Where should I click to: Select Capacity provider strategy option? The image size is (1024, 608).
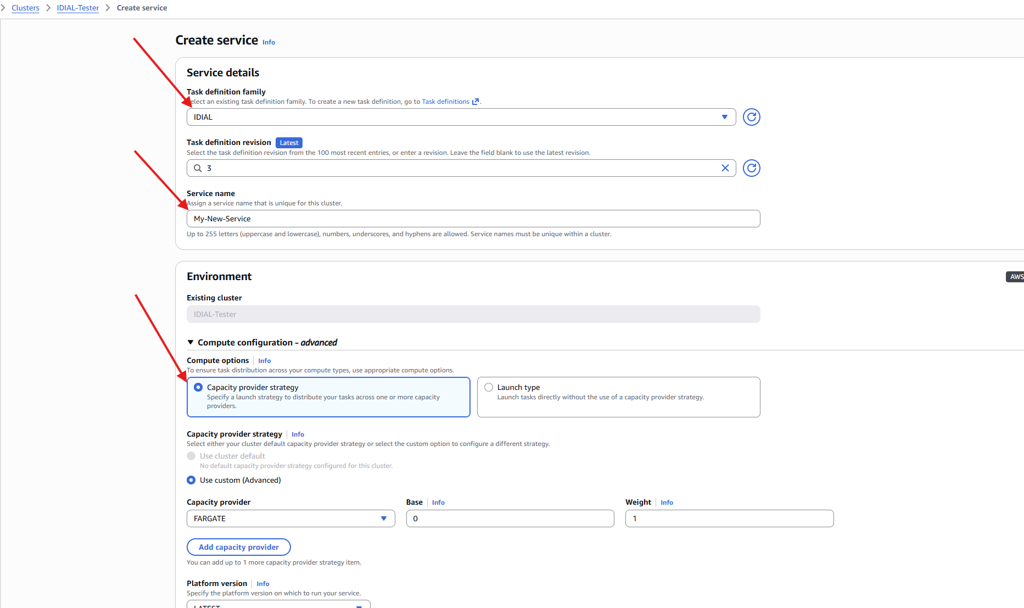pyautogui.click(x=328, y=396)
